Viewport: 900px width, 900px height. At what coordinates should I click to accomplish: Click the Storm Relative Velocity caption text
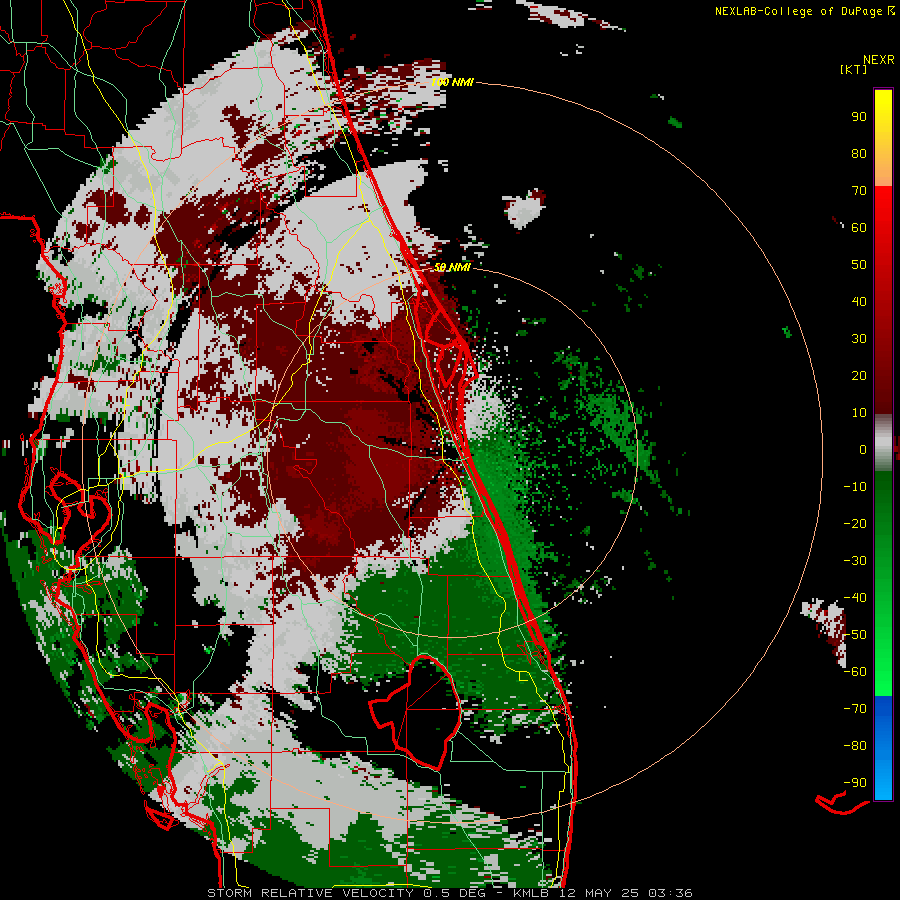click(449, 893)
